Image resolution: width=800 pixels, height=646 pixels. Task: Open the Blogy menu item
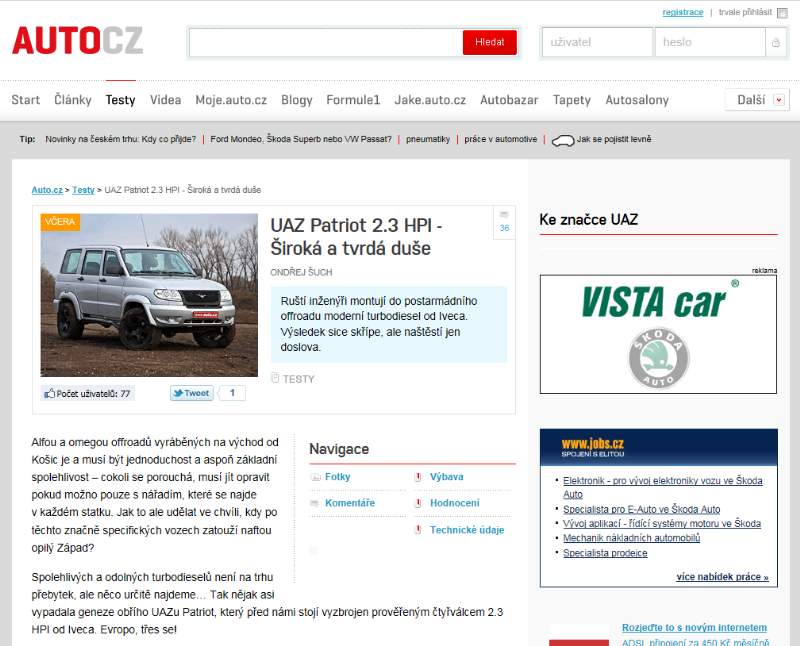click(296, 100)
